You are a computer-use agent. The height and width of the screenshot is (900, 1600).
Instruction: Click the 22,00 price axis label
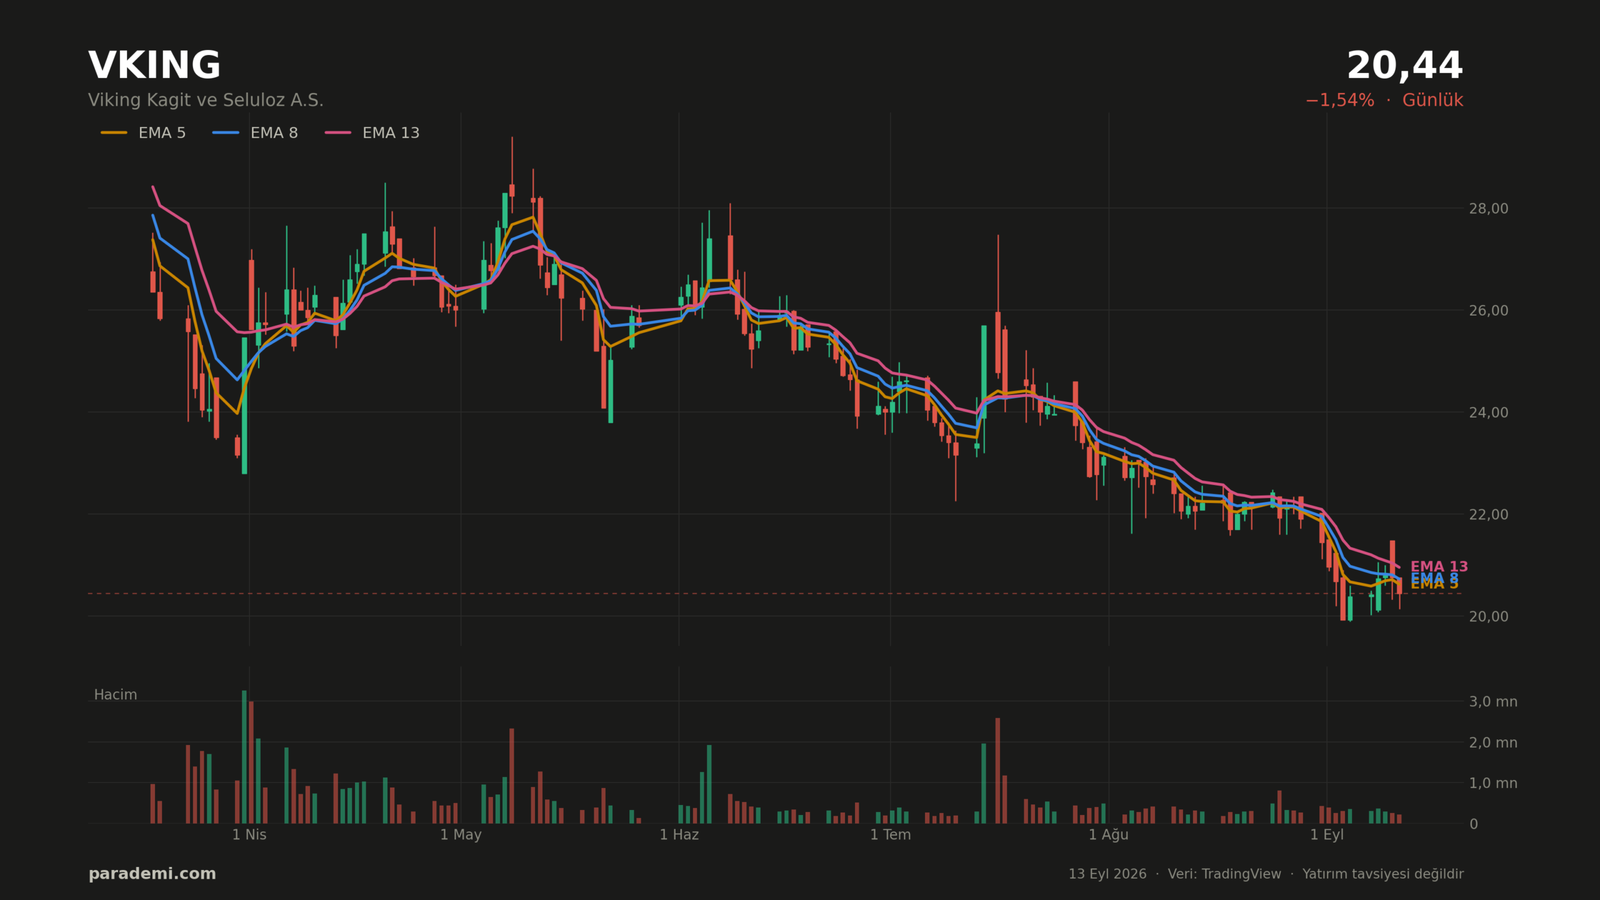coord(1489,515)
